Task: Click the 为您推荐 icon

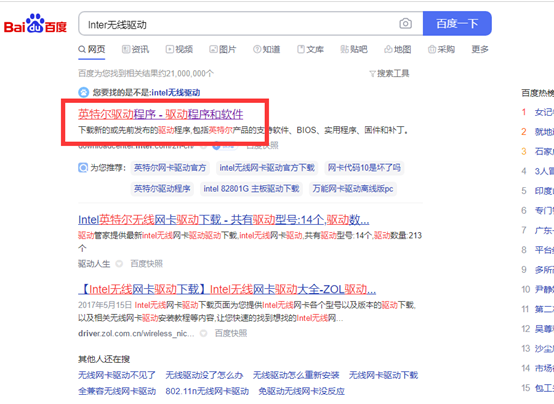Action: coord(83,168)
